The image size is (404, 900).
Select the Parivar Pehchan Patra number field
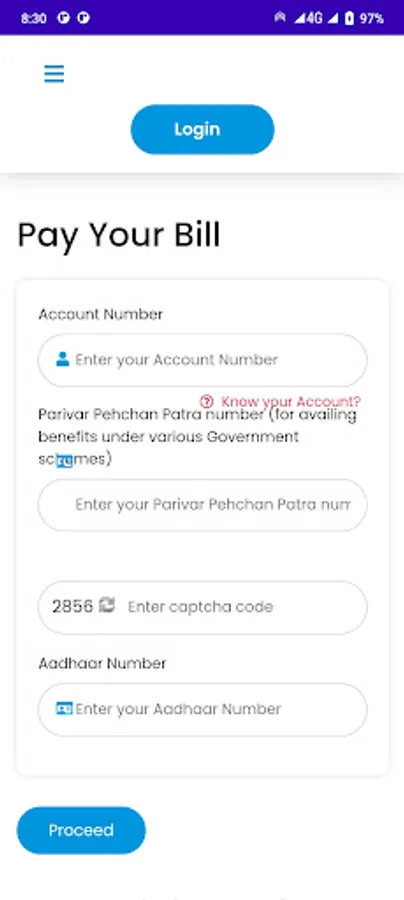[202, 505]
